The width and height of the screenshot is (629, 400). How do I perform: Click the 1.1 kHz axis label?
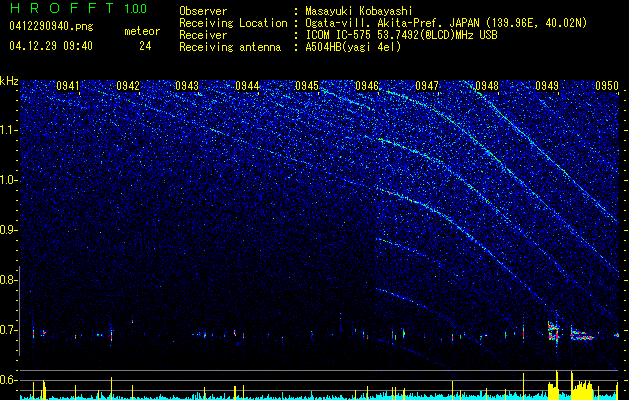pos(9,130)
